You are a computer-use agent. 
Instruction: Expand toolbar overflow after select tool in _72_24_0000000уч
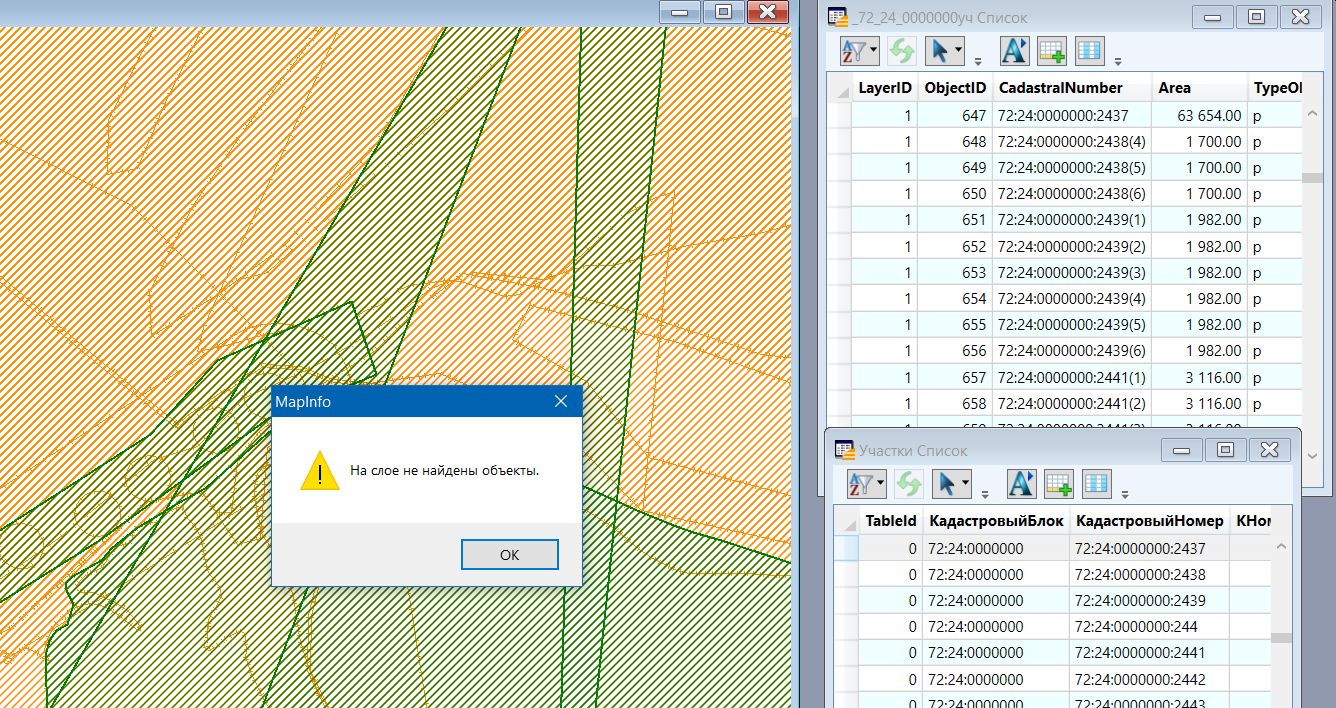(977, 56)
